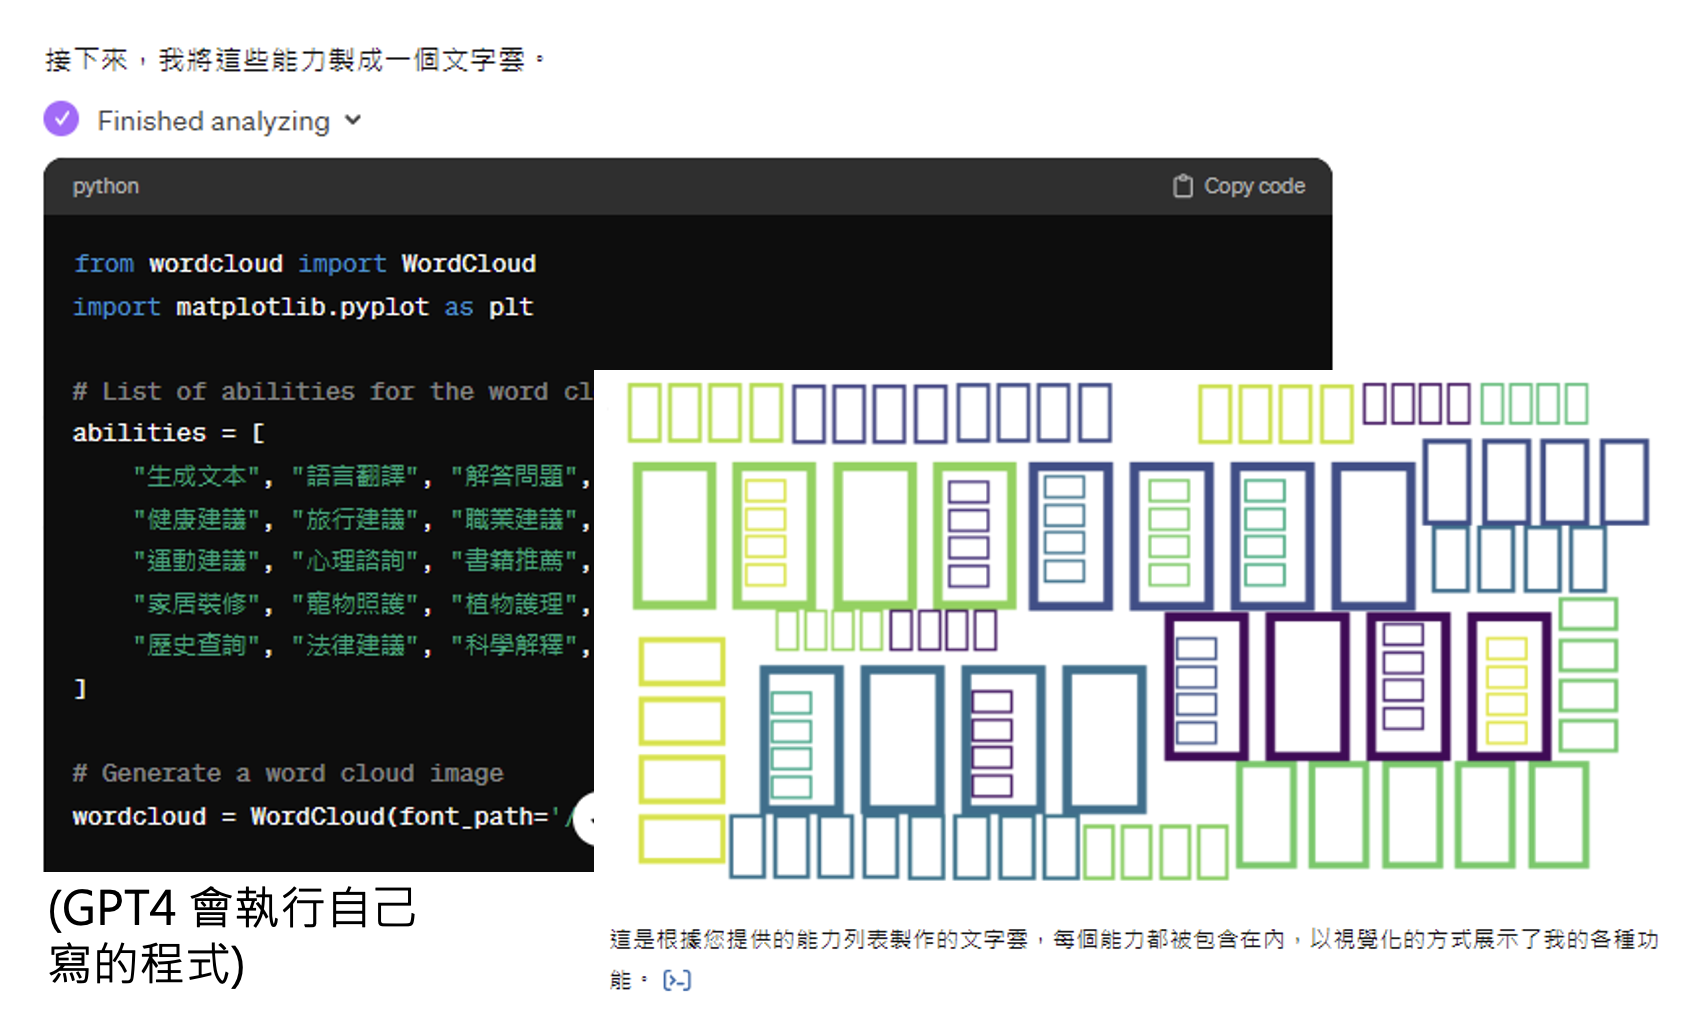Viewport: 1708px width, 1030px height.
Task: Click the "法律建議" string in the abilities list
Action: [356, 646]
